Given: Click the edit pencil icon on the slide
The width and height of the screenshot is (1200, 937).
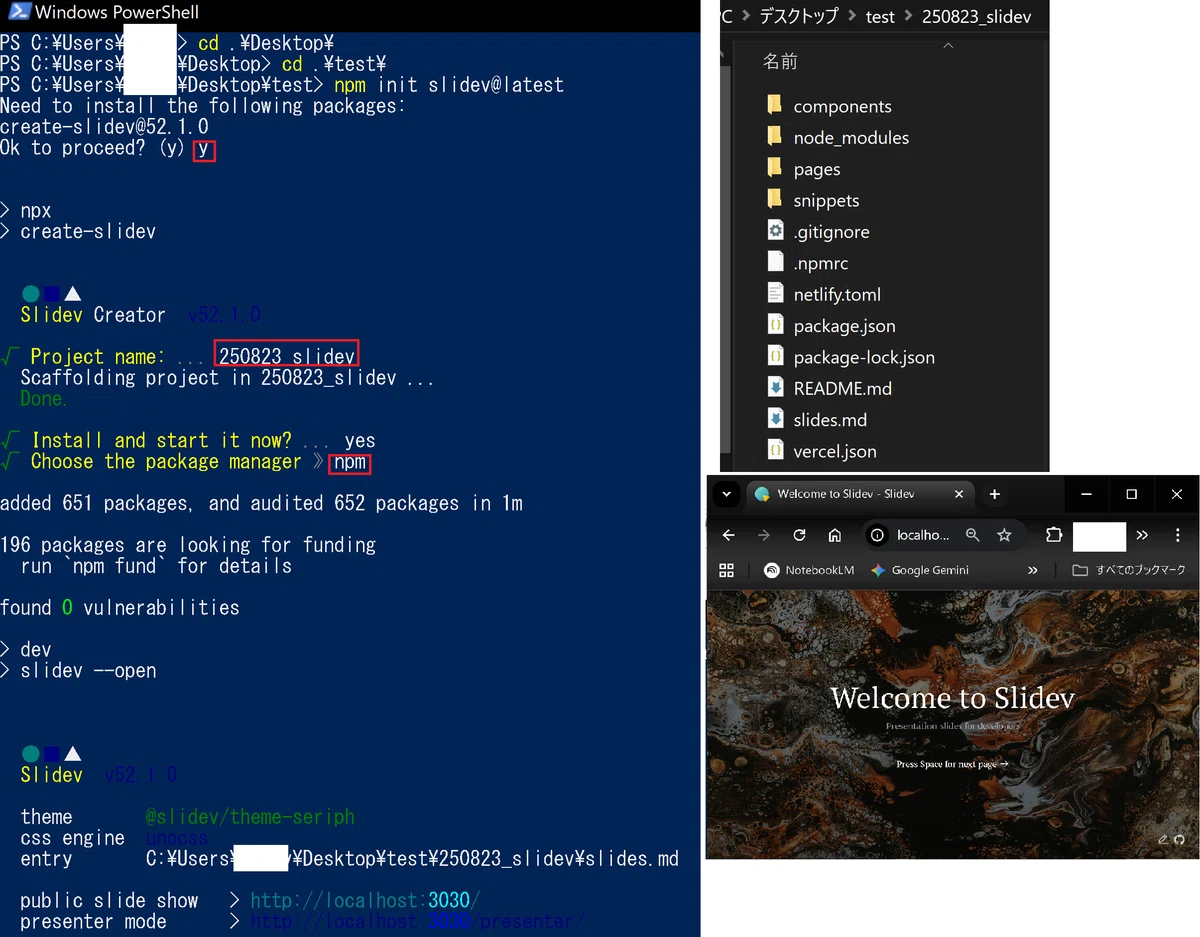Looking at the screenshot, I should pyautogui.click(x=1163, y=840).
